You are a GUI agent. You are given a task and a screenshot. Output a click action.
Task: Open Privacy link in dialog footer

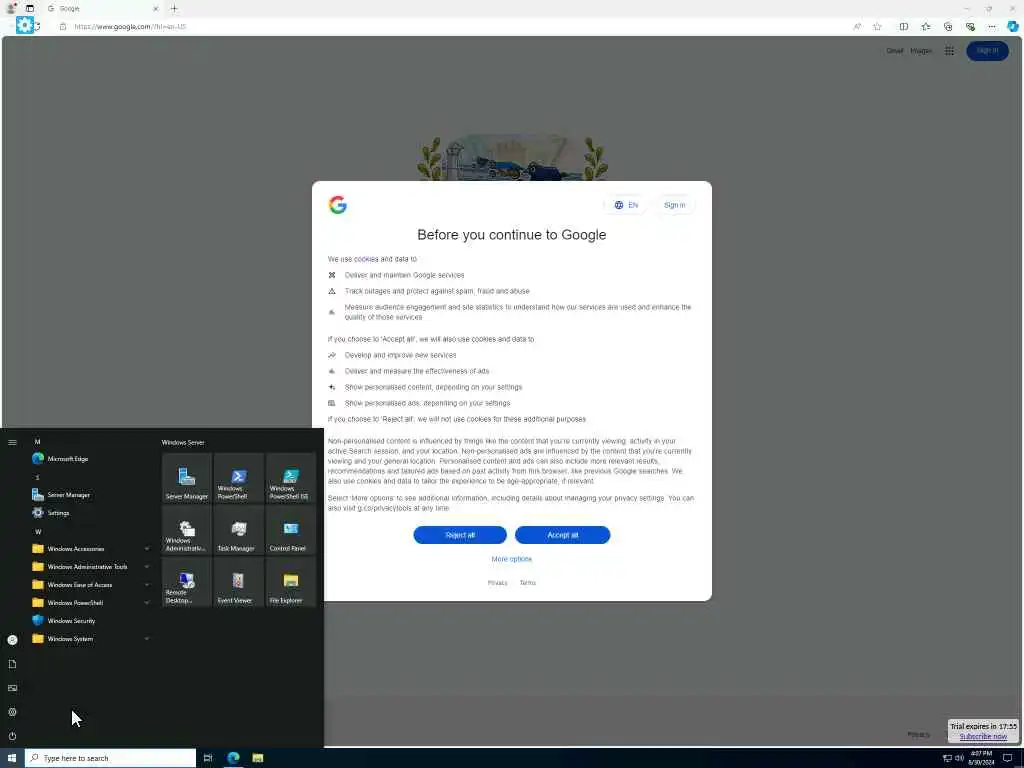497,583
